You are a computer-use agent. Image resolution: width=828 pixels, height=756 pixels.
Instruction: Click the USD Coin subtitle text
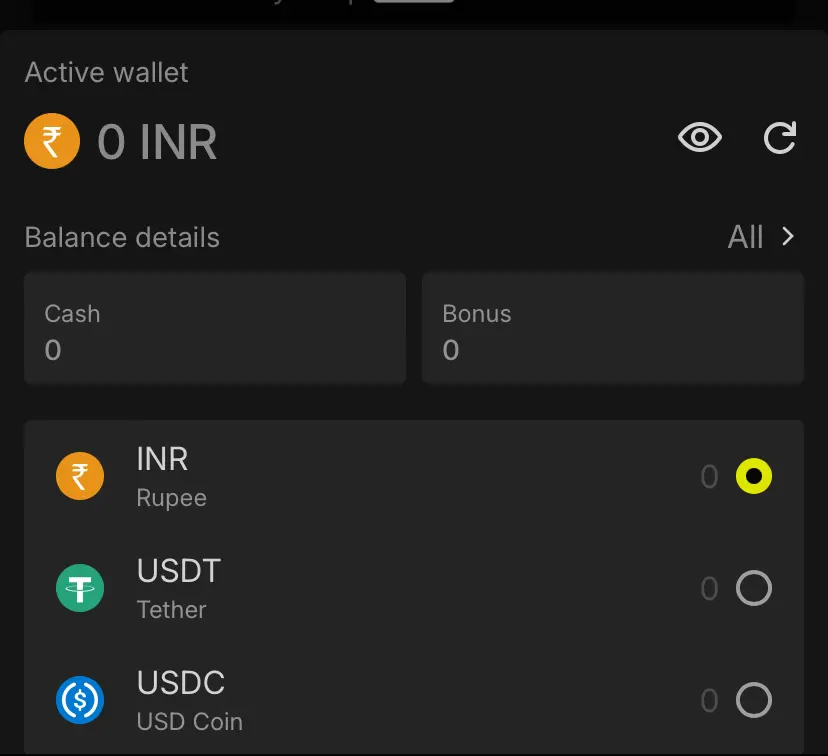click(x=190, y=722)
